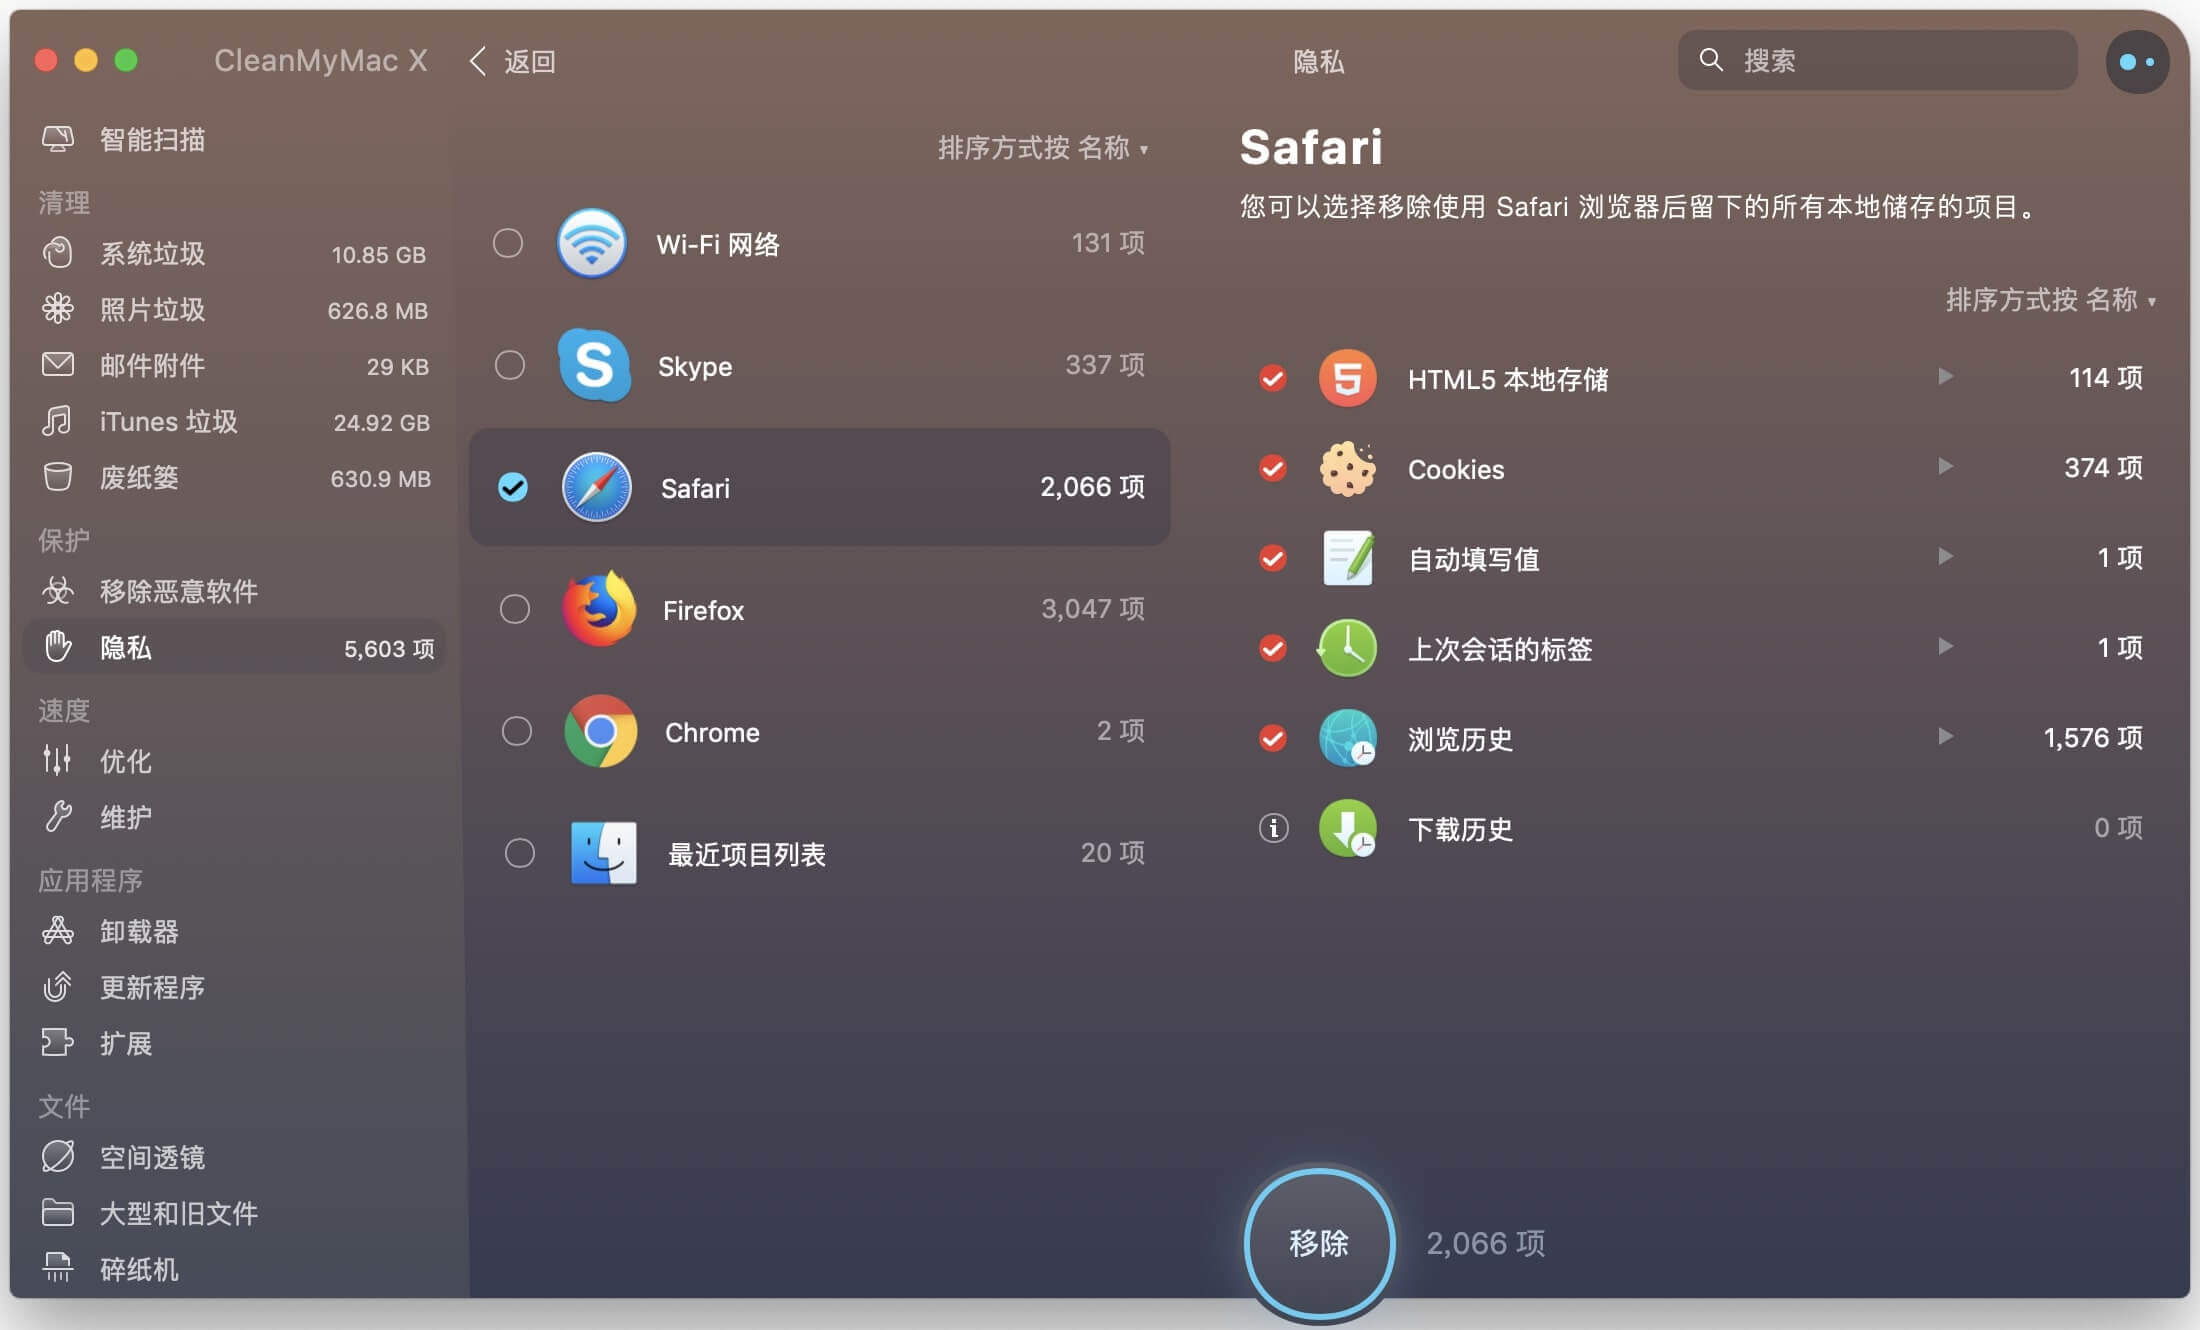Click the Wi-Fi network app icon

[x=592, y=243]
